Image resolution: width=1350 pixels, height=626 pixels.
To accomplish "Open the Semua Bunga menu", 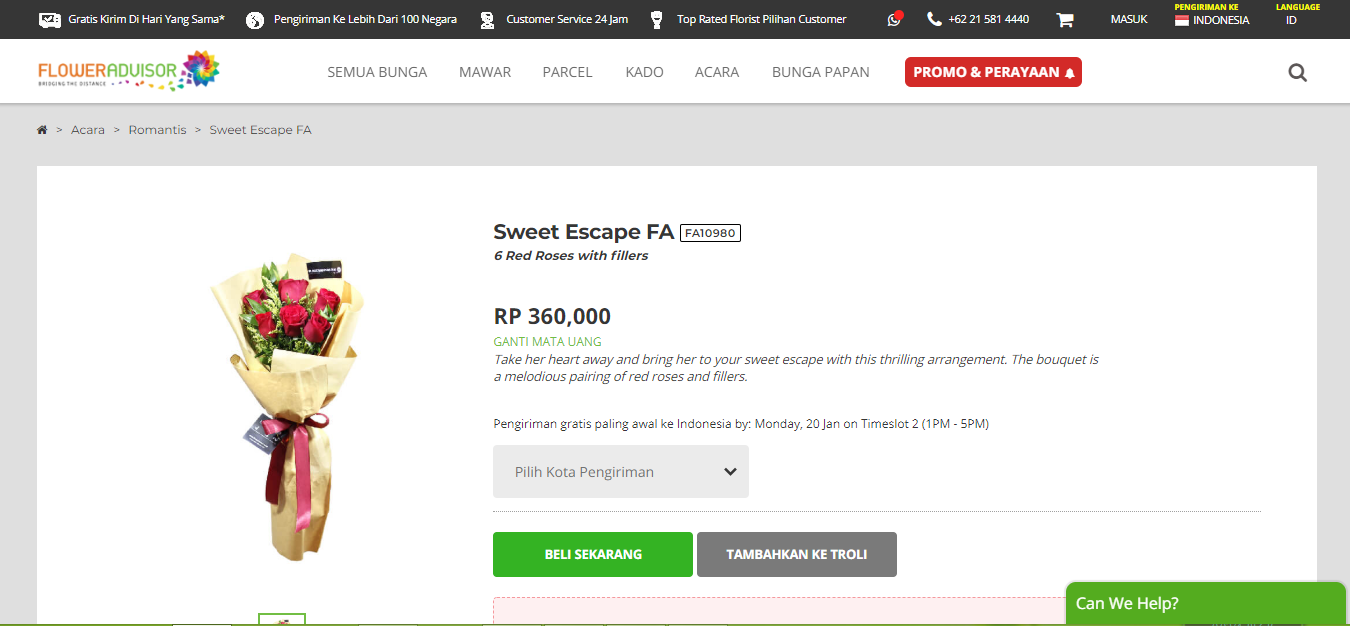I will coord(377,72).
